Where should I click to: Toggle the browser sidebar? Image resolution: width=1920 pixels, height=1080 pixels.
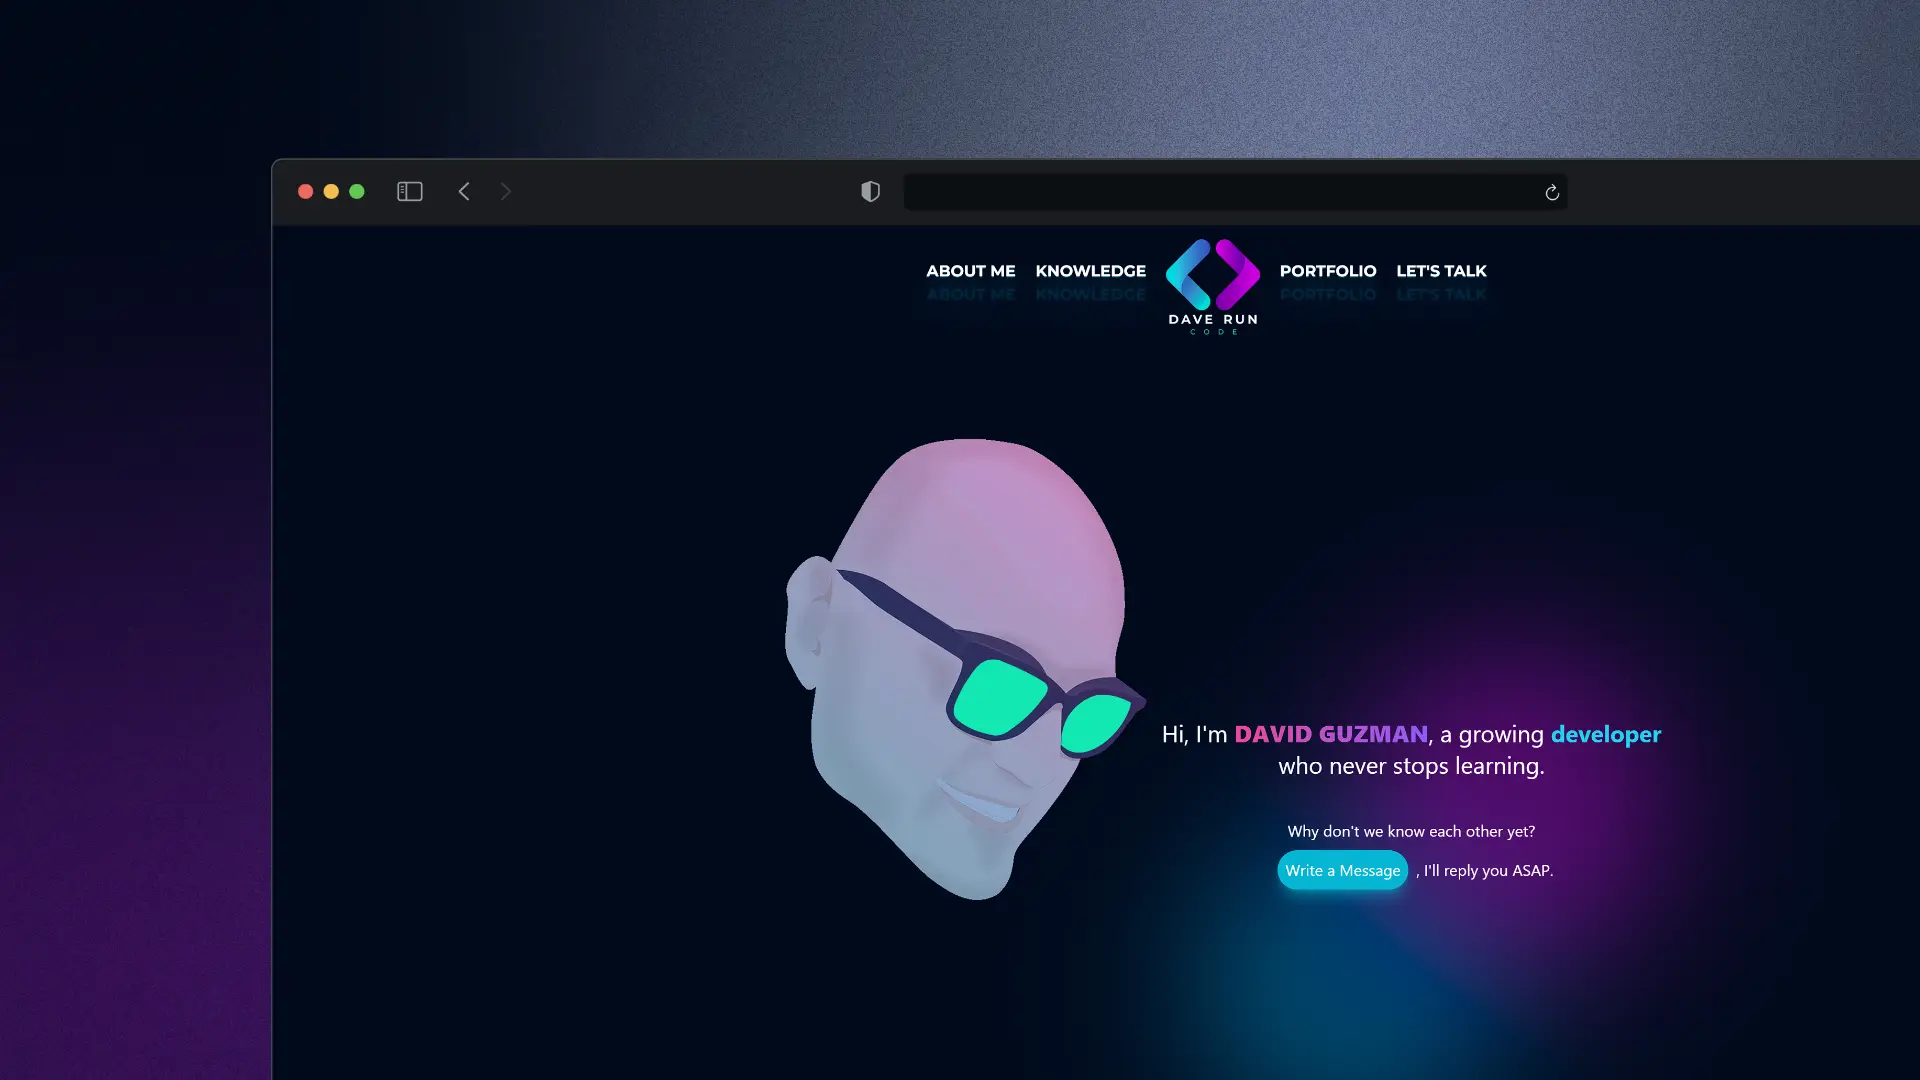[410, 191]
